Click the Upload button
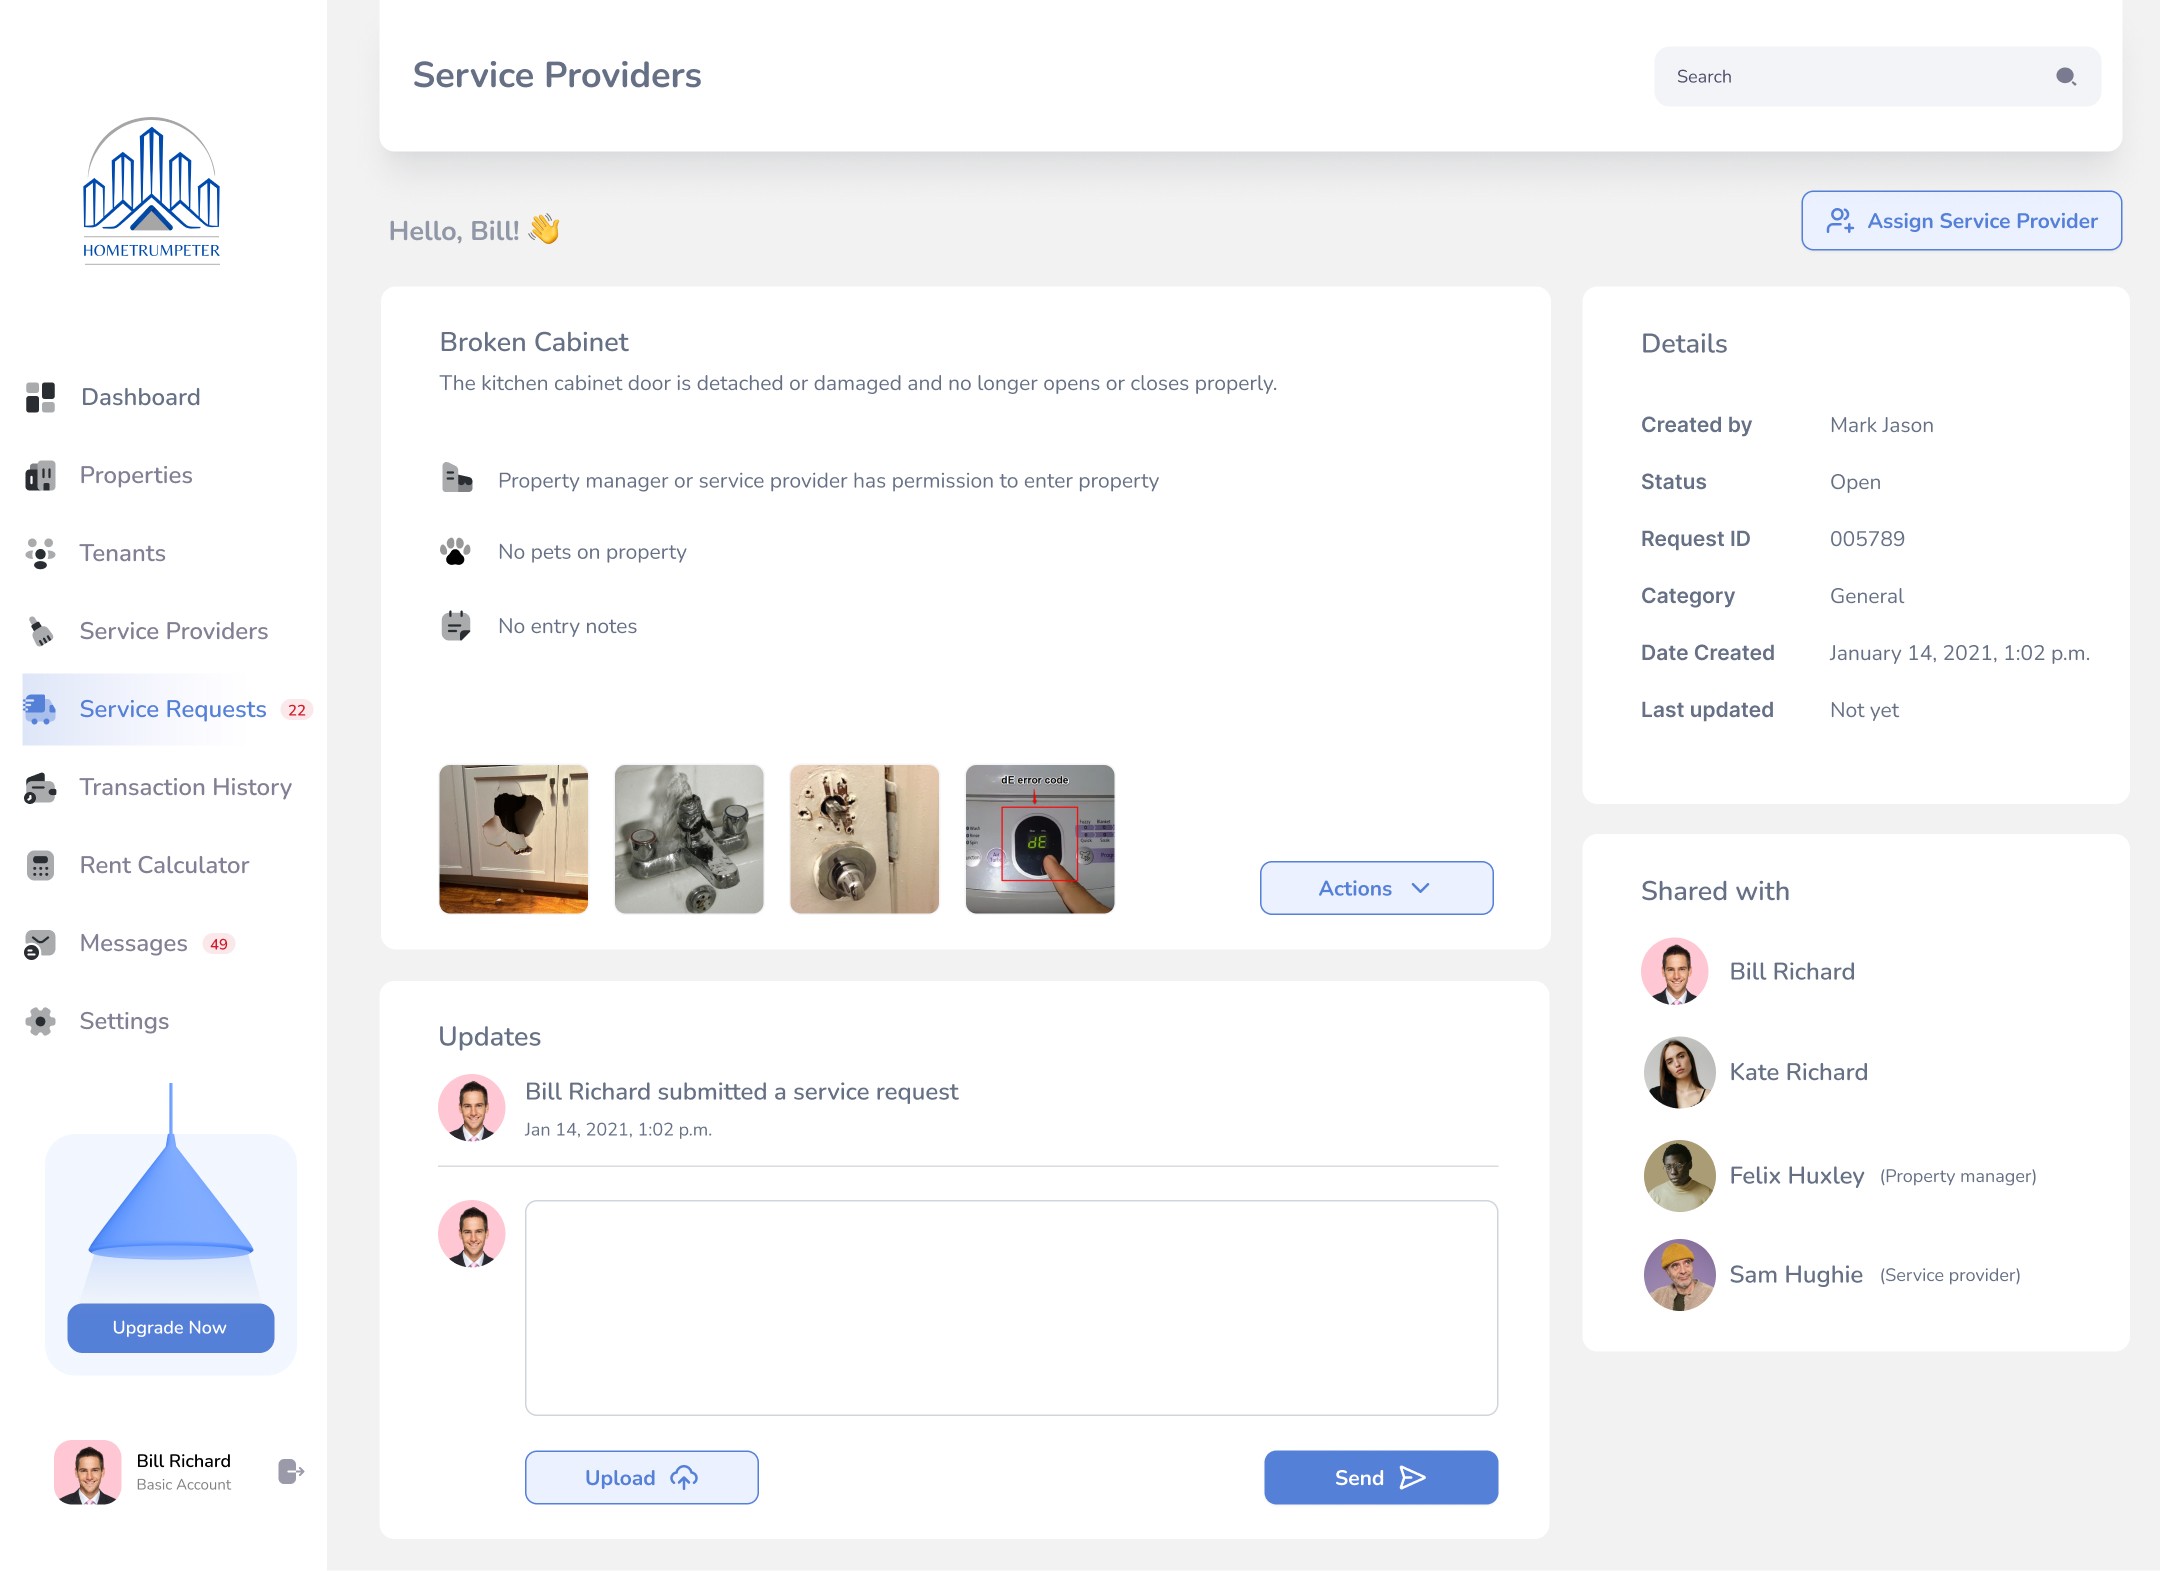Screen dimensions: 2160x1571 tap(641, 1477)
